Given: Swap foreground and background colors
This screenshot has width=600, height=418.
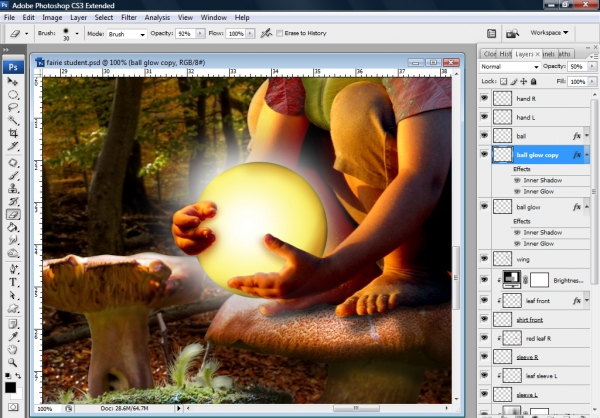Looking at the screenshot, I should [18, 376].
